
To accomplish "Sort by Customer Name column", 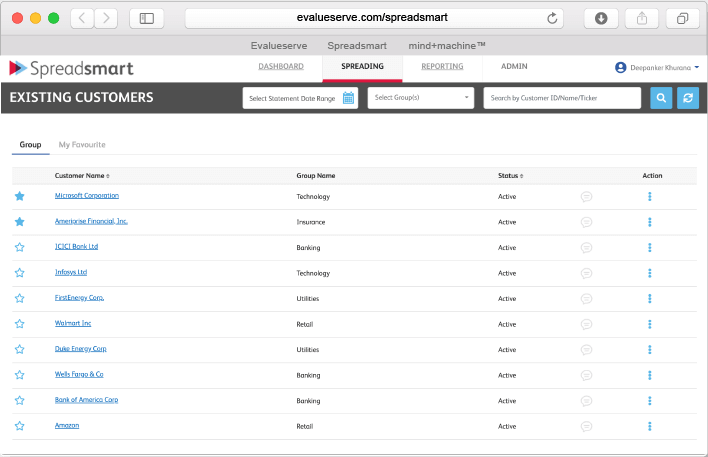I will click(x=82, y=176).
